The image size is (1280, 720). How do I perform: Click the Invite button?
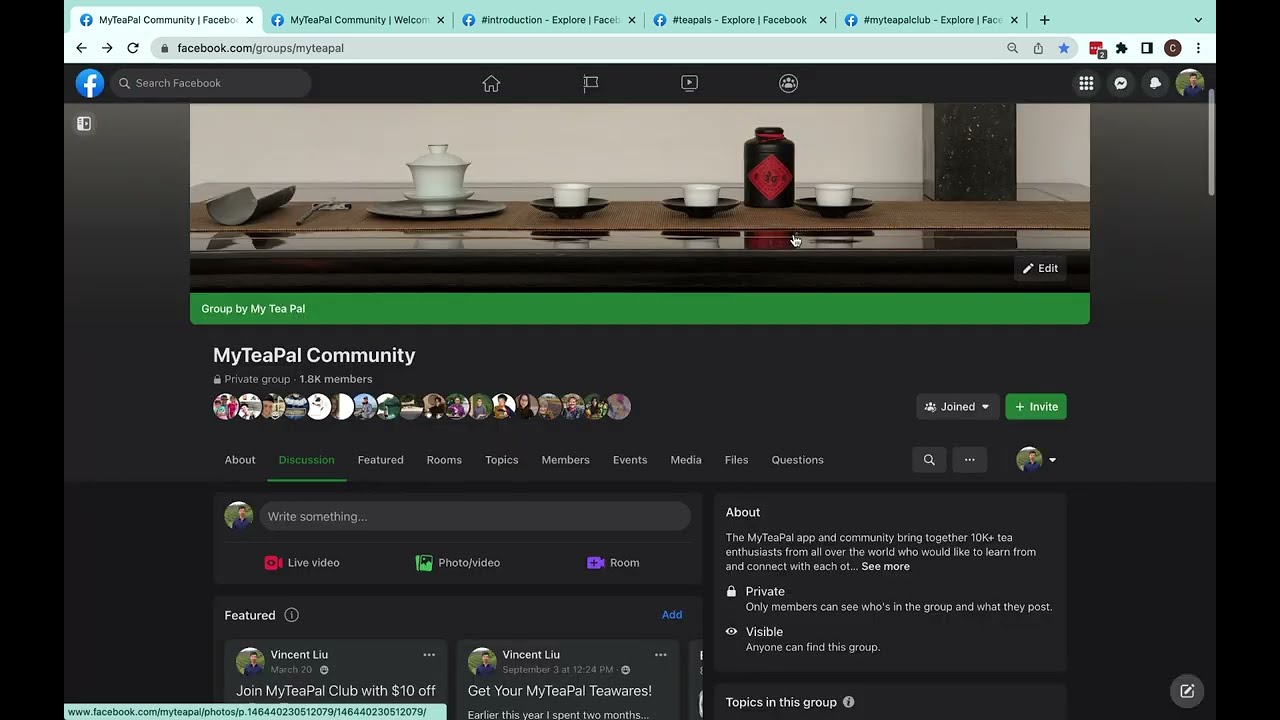coord(1036,407)
